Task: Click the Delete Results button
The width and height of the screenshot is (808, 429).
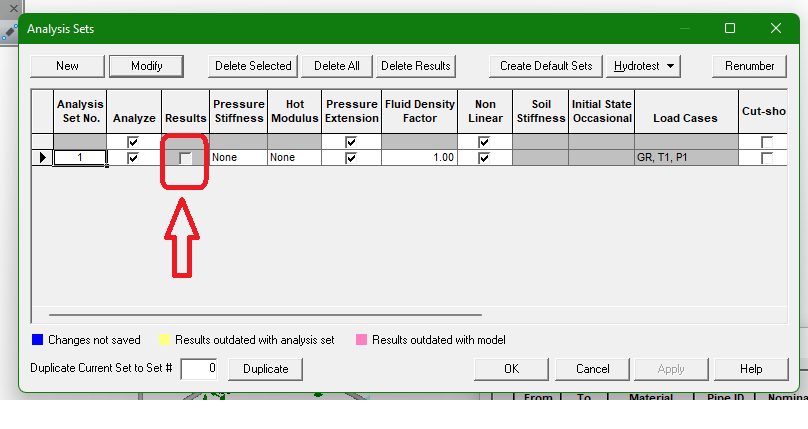Action: [x=416, y=66]
